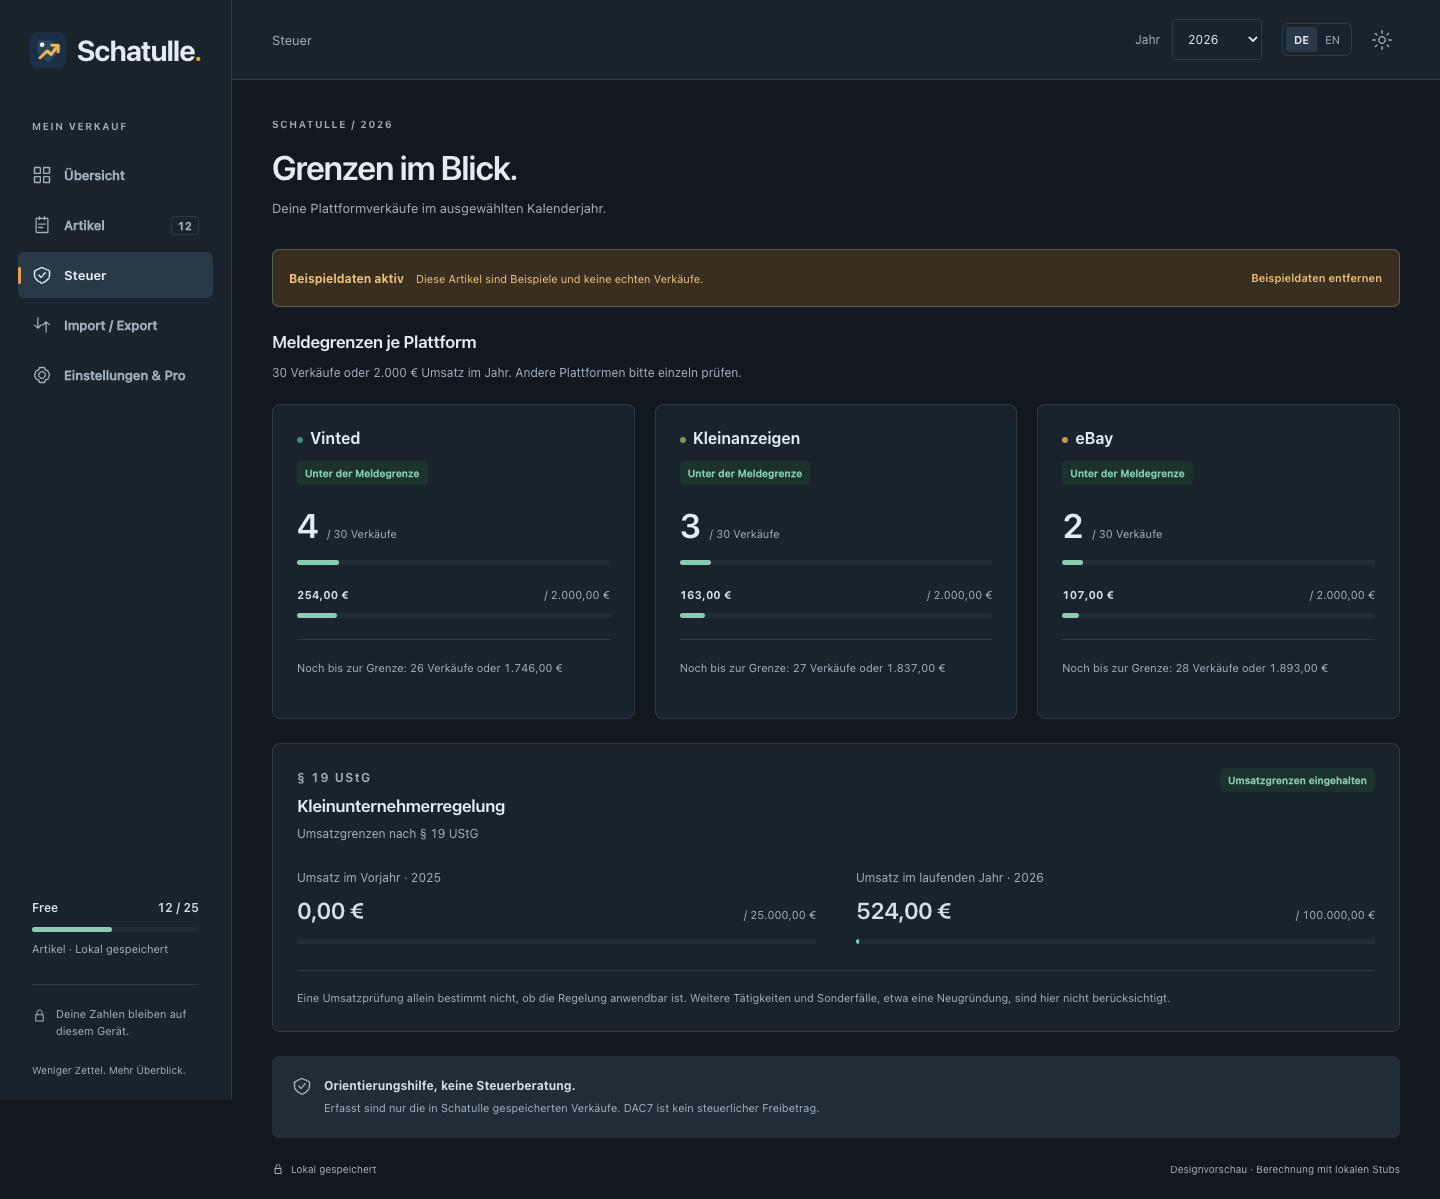Viewport: 1440px width, 1199px height.
Task: Click 'Beispieldaten entfernen' link
Action: tap(1316, 278)
